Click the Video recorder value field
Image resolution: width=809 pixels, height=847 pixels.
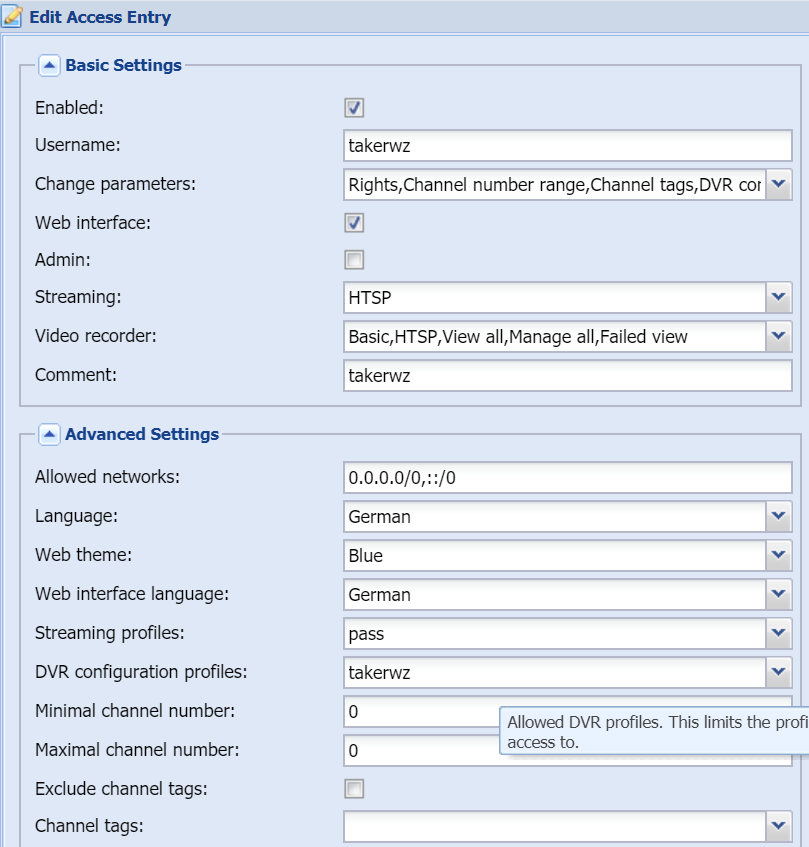555,337
